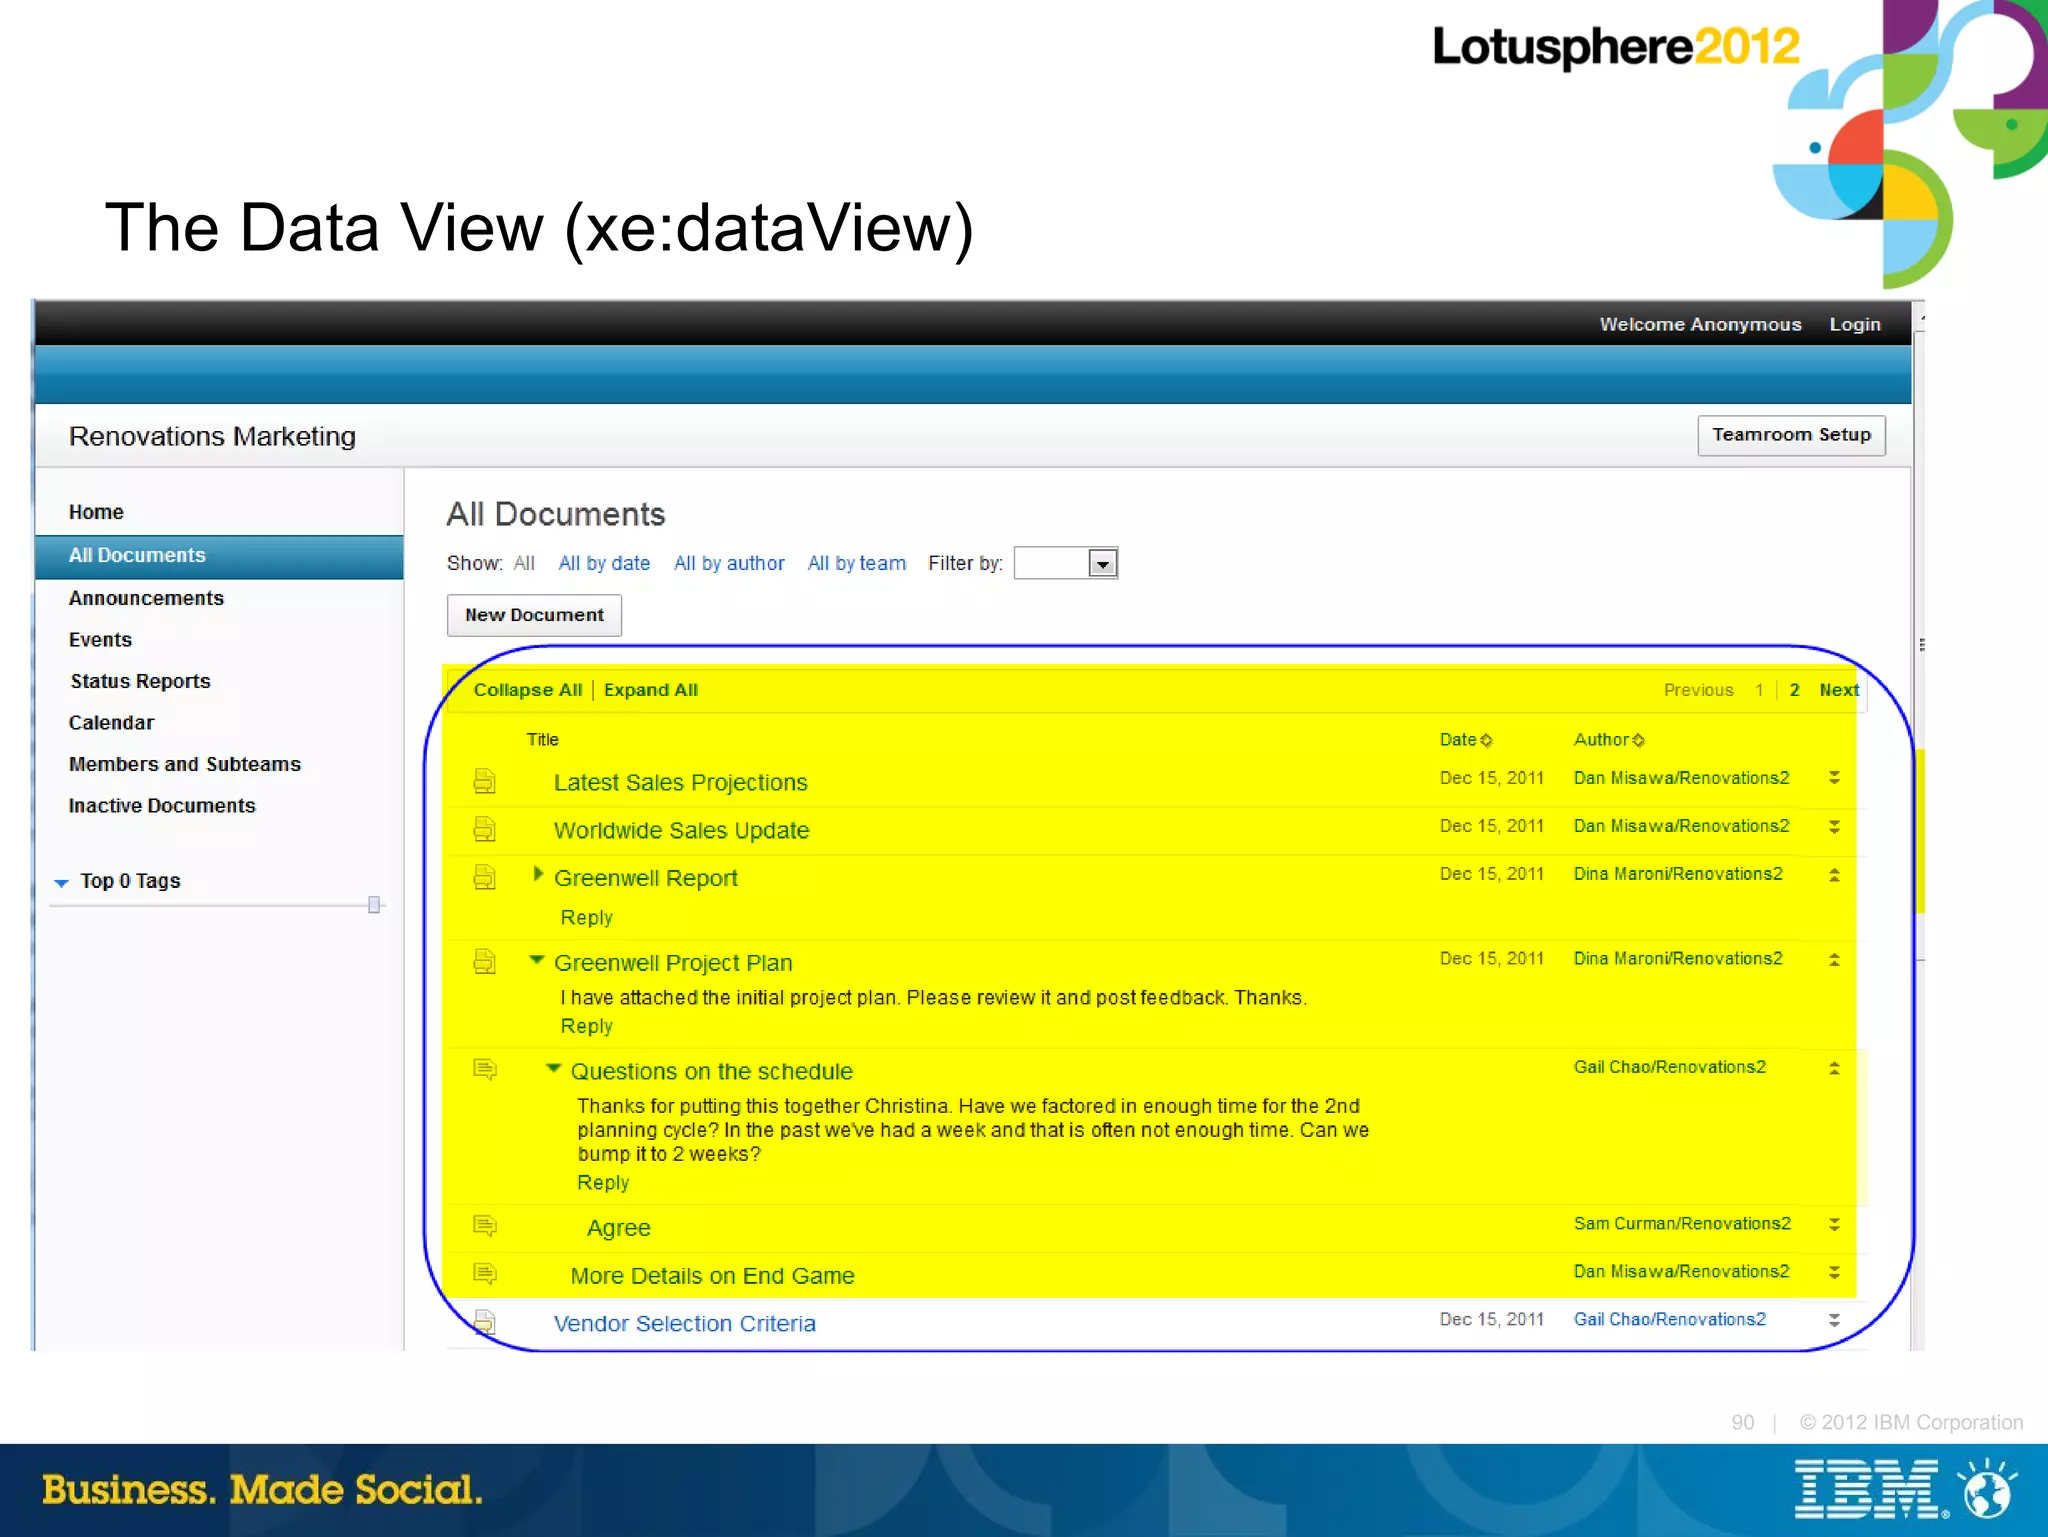
Task: Click document icon beside Latest Sales Projections
Action: pos(485,781)
